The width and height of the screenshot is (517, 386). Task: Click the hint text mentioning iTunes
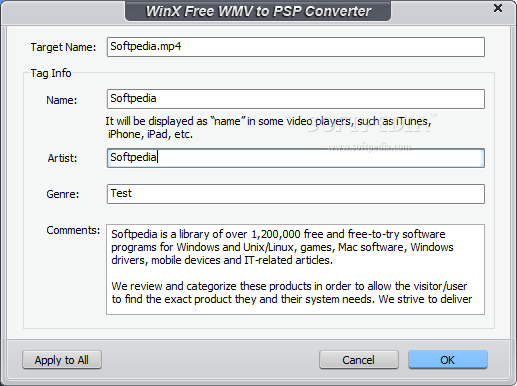268,128
